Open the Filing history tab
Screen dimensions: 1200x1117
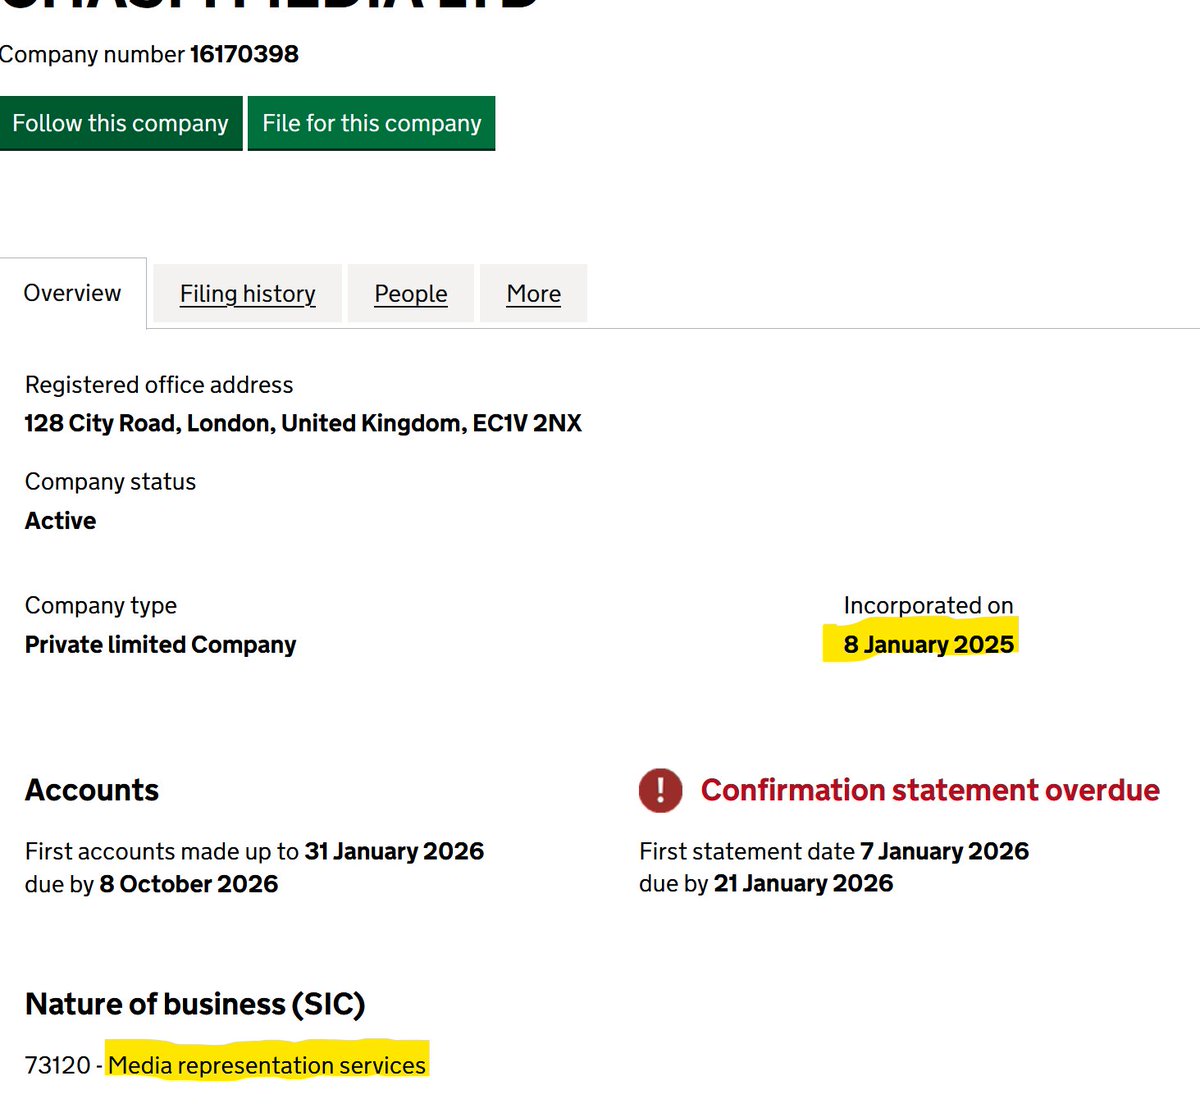(247, 294)
